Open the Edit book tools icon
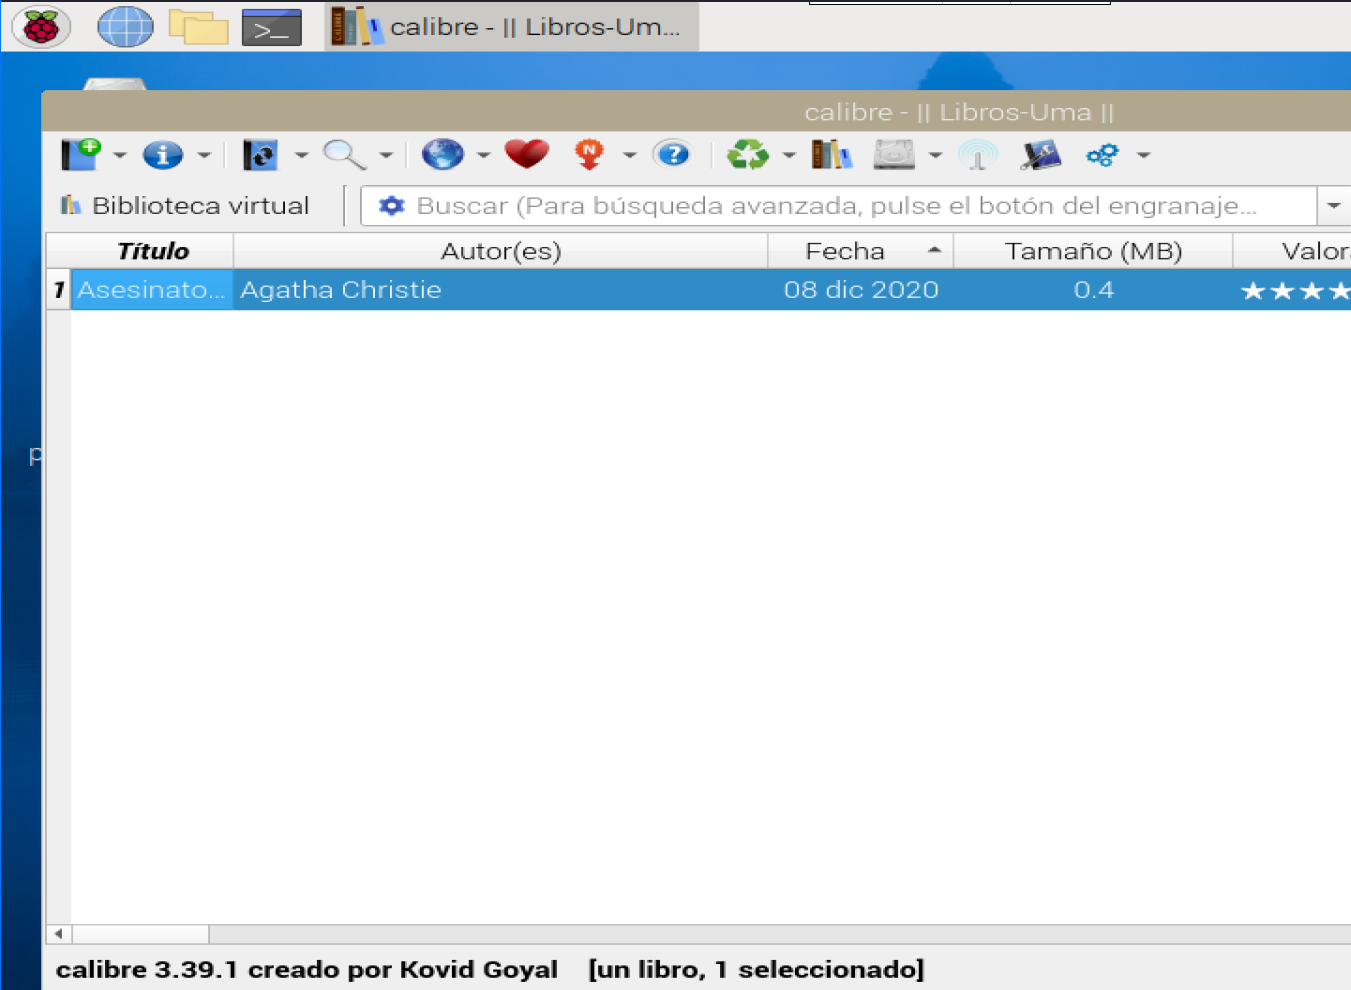This screenshot has height=990, width=1351. 1041,155
